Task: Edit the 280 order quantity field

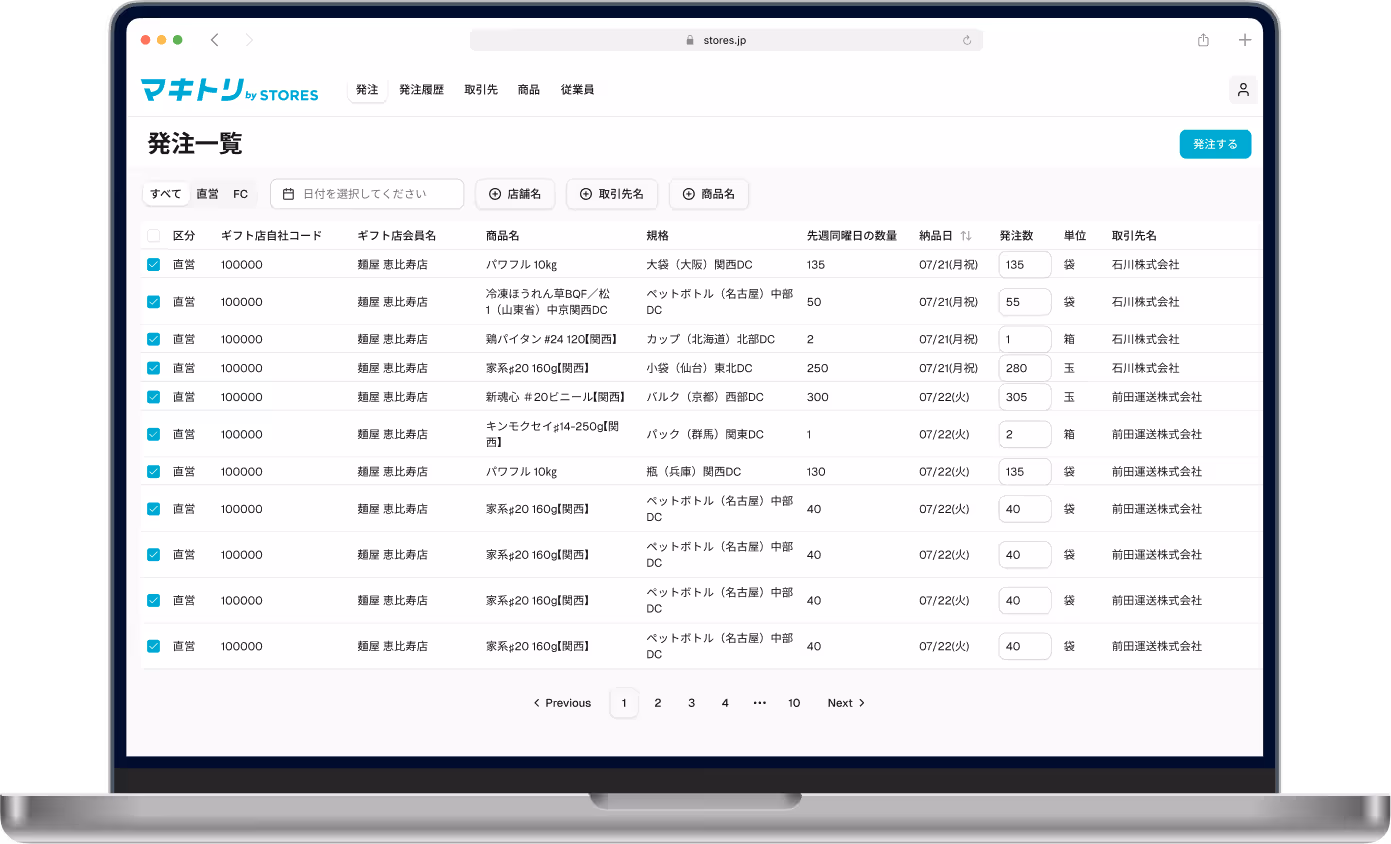Action: pyautogui.click(x=1025, y=368)
